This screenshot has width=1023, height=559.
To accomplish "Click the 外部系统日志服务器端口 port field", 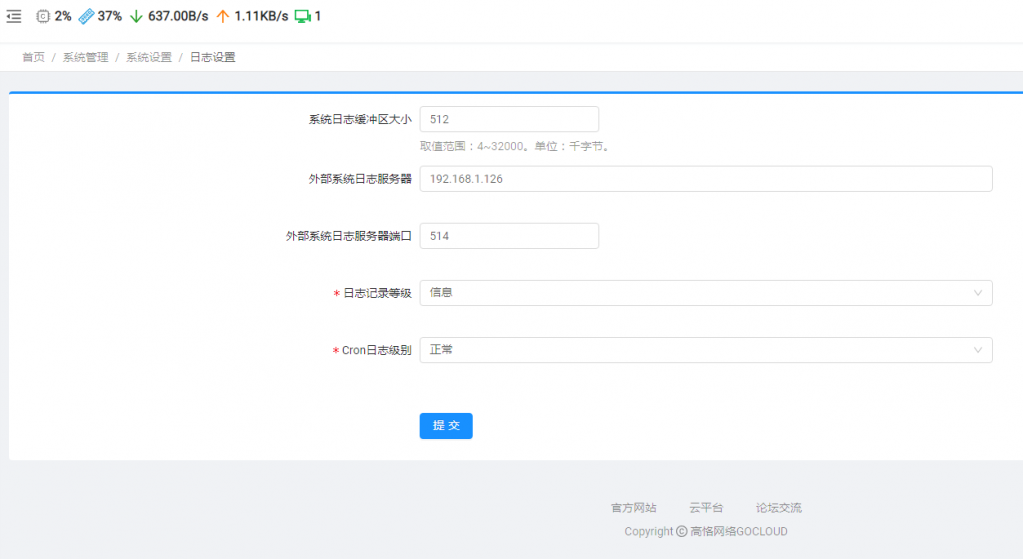I will point(508,236).
